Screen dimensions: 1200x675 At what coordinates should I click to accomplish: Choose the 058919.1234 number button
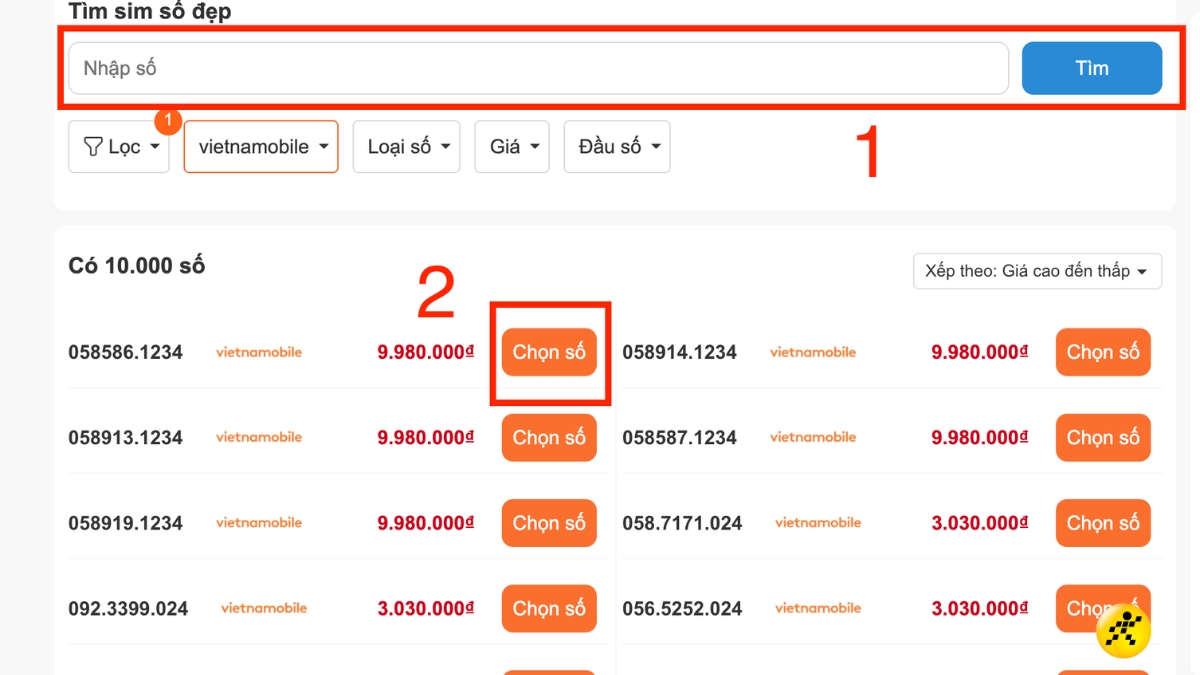pos(549,523)
